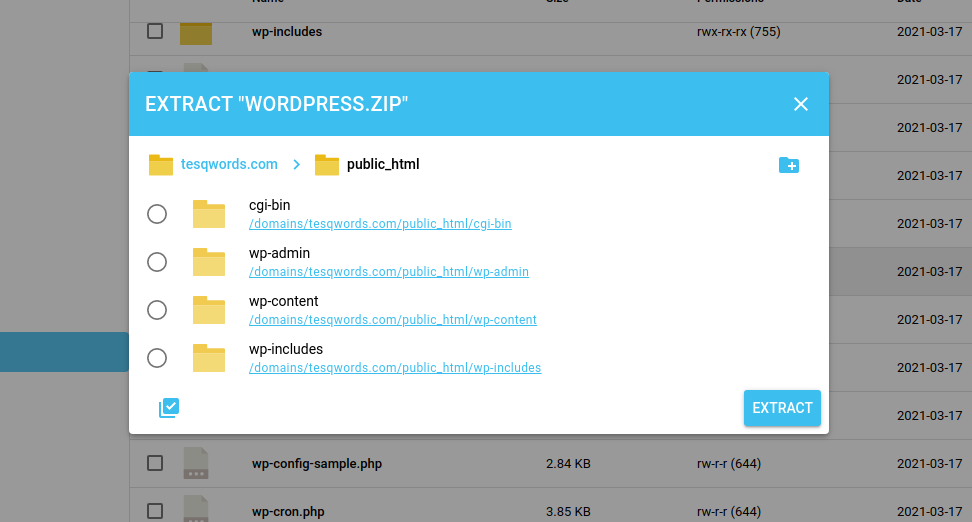Image resolution: width=972 pixels, height=522 pixels.
Task: Click the breadcrumb chevron arrow
Action: pos(296,164)
